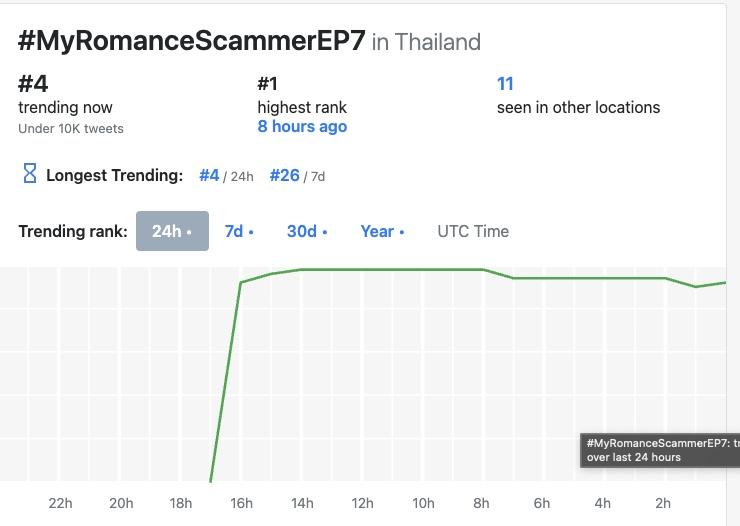The height and width of the screenshot is (526, 740).
Task: Click the hourglass icon beside Longest Trending
Action: point(30,174)
